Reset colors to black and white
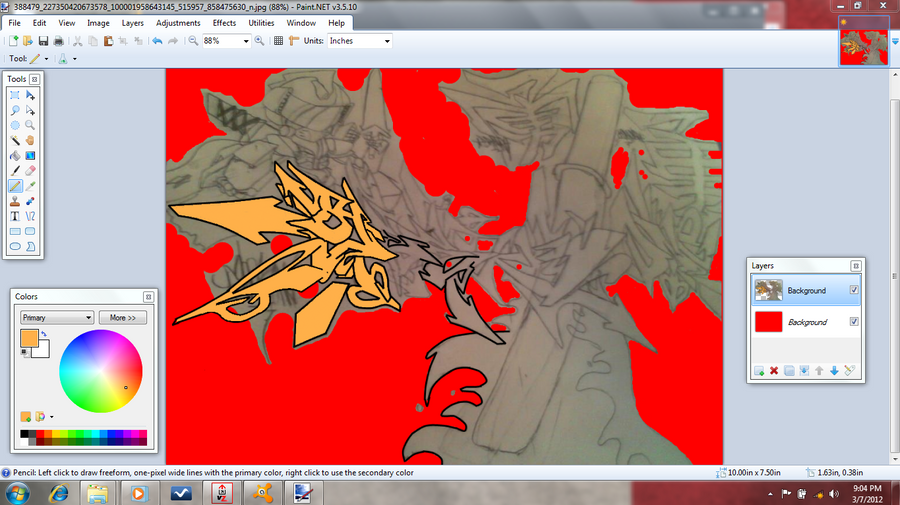This screenshot has width=900, height=505. click(25, 353)
